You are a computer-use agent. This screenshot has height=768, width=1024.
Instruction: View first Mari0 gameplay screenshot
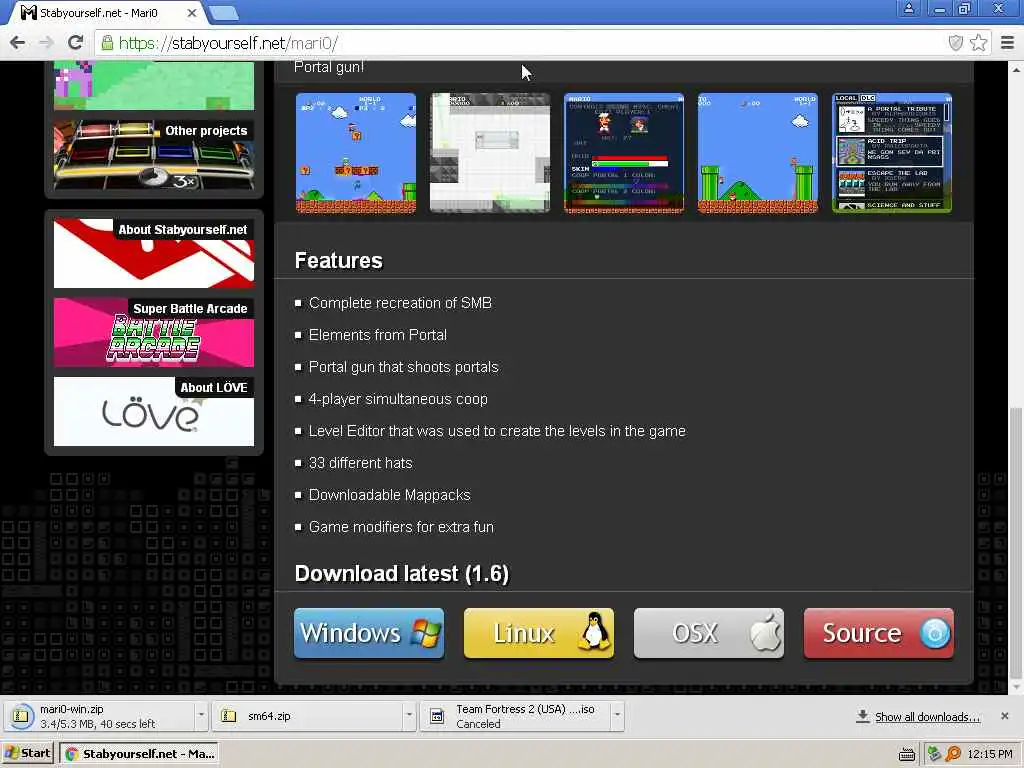(356, 153)
